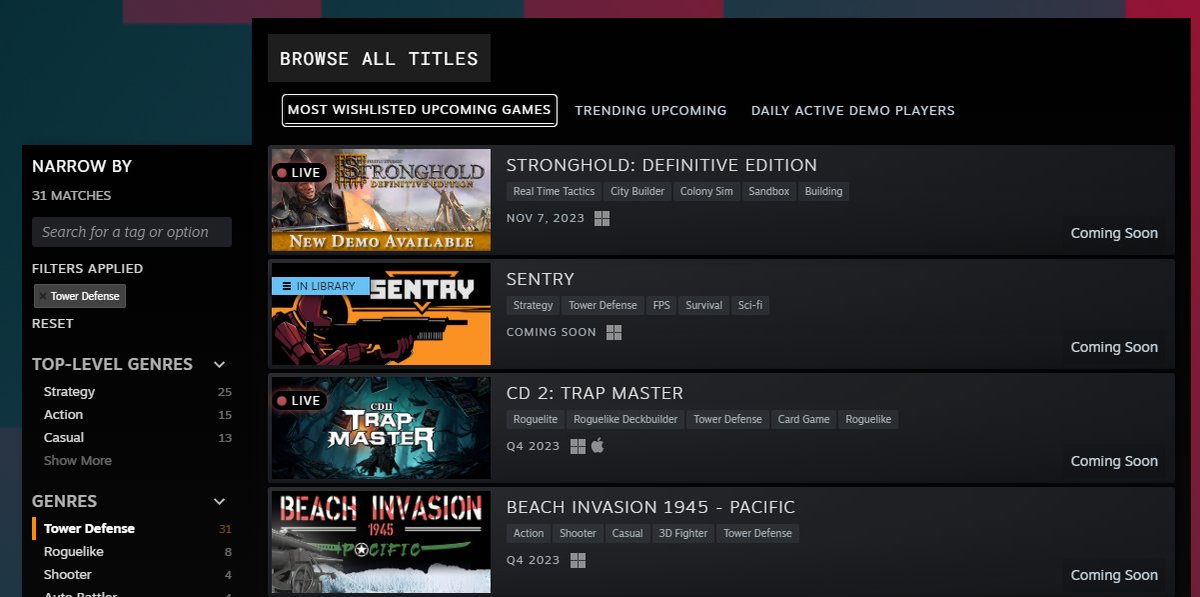Image resolution: width=1200 pixels, height=597 pixels.
Task: Click Coming Soon on Beach Invasion row
Action: click(1114, 575)
